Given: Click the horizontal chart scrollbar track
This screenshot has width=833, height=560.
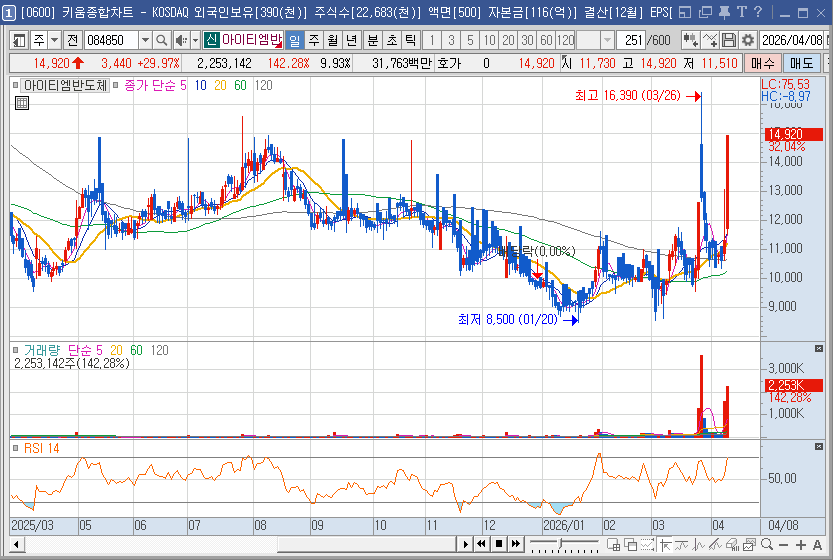Looking at the screenshot, I should point(240,544).
